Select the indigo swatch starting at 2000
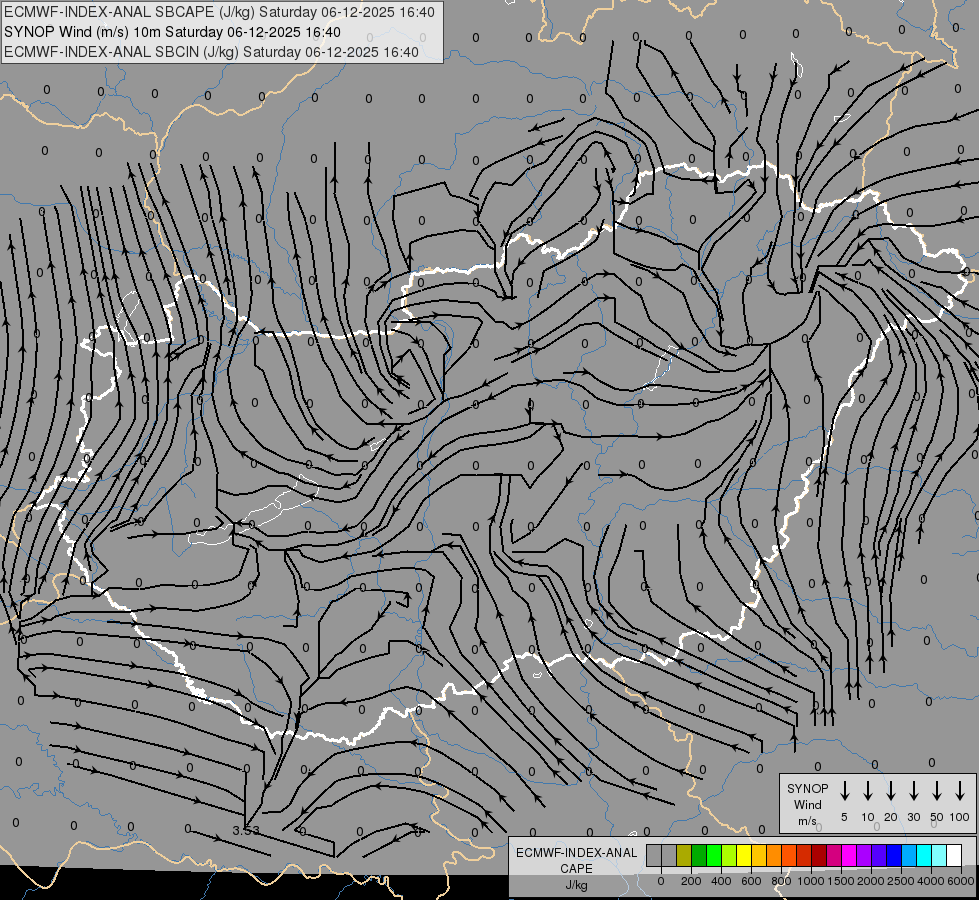Screen dimensions: 979x900 (x=880, y=855)
